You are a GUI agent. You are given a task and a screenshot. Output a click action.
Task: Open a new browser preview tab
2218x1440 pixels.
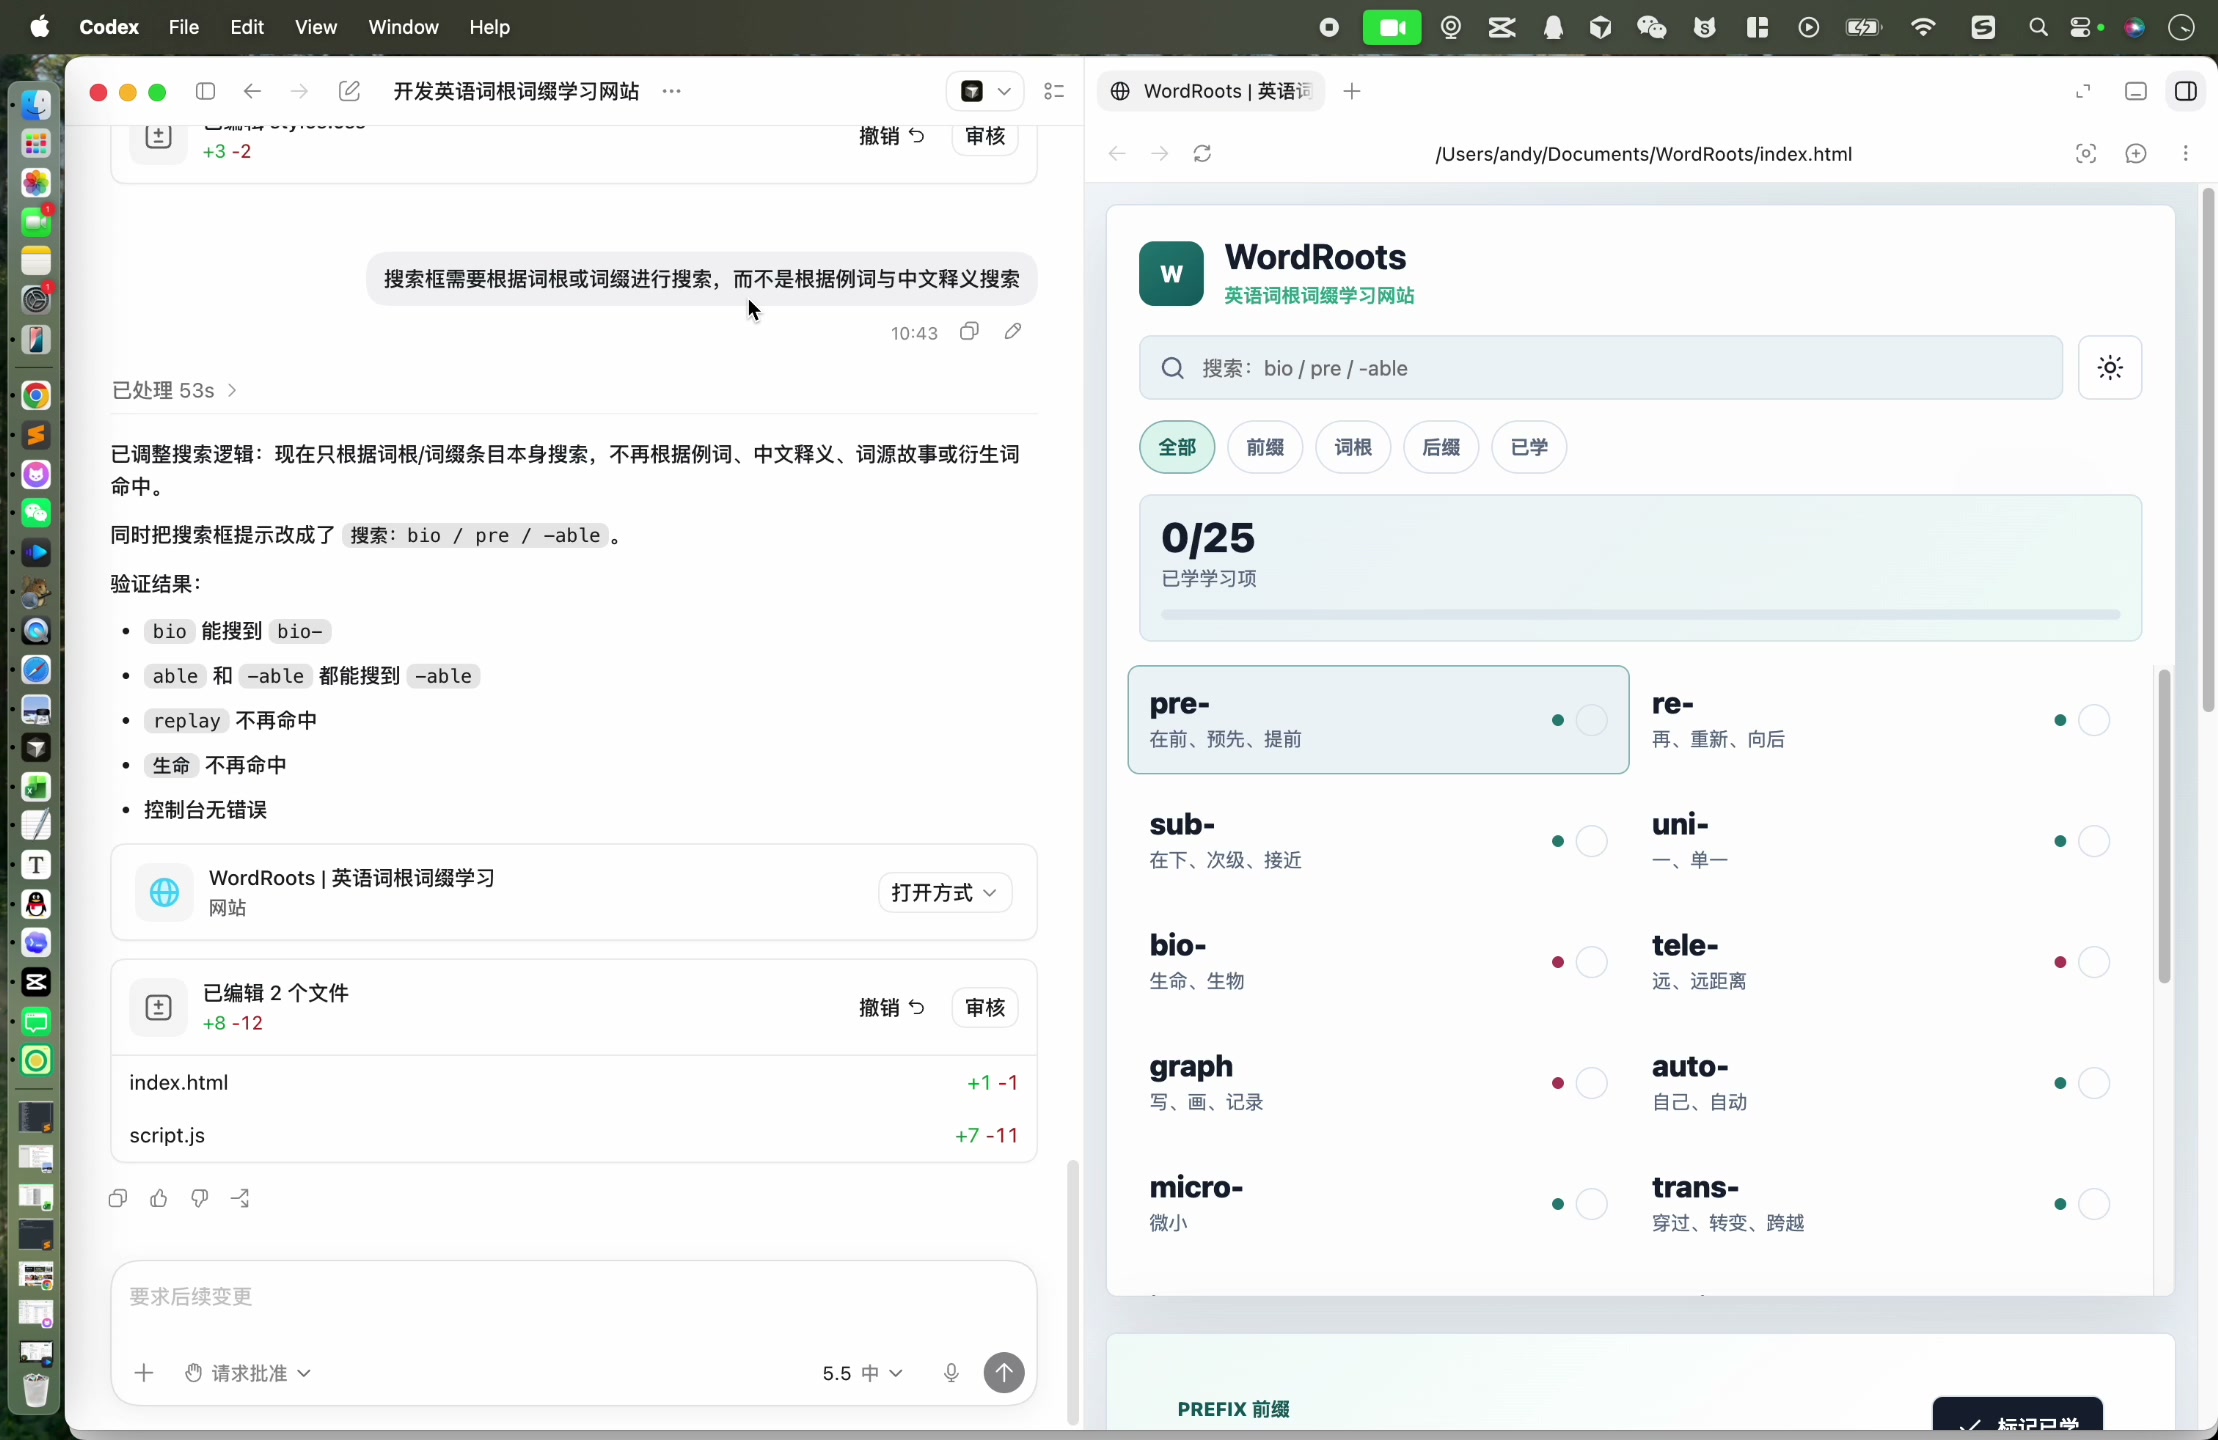click(x=1352, y=91)
